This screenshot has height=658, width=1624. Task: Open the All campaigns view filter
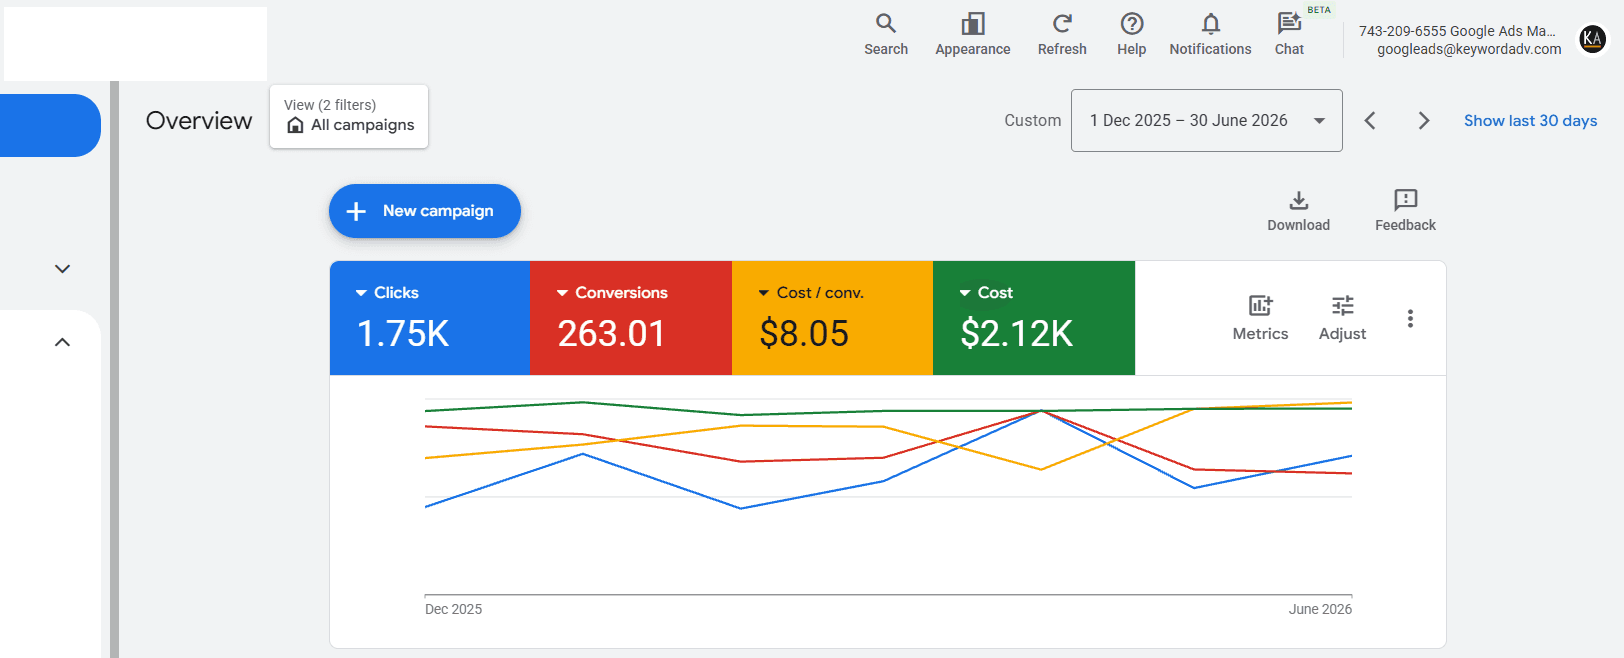[349, 117]
